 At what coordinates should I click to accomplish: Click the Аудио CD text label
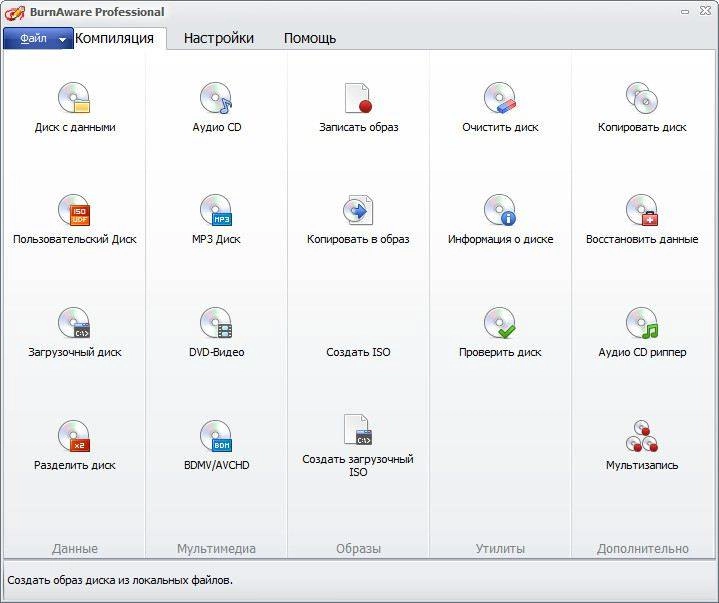(x=216, y=127)
